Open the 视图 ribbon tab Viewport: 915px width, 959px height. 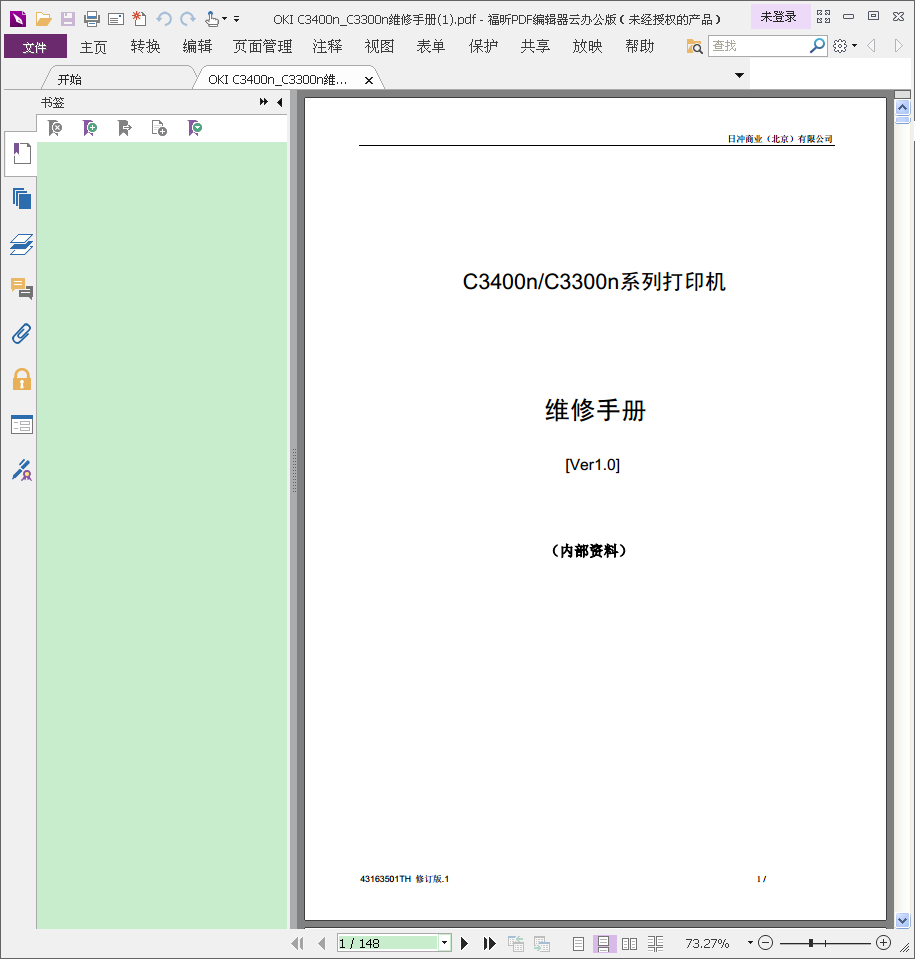pos(379,46)
